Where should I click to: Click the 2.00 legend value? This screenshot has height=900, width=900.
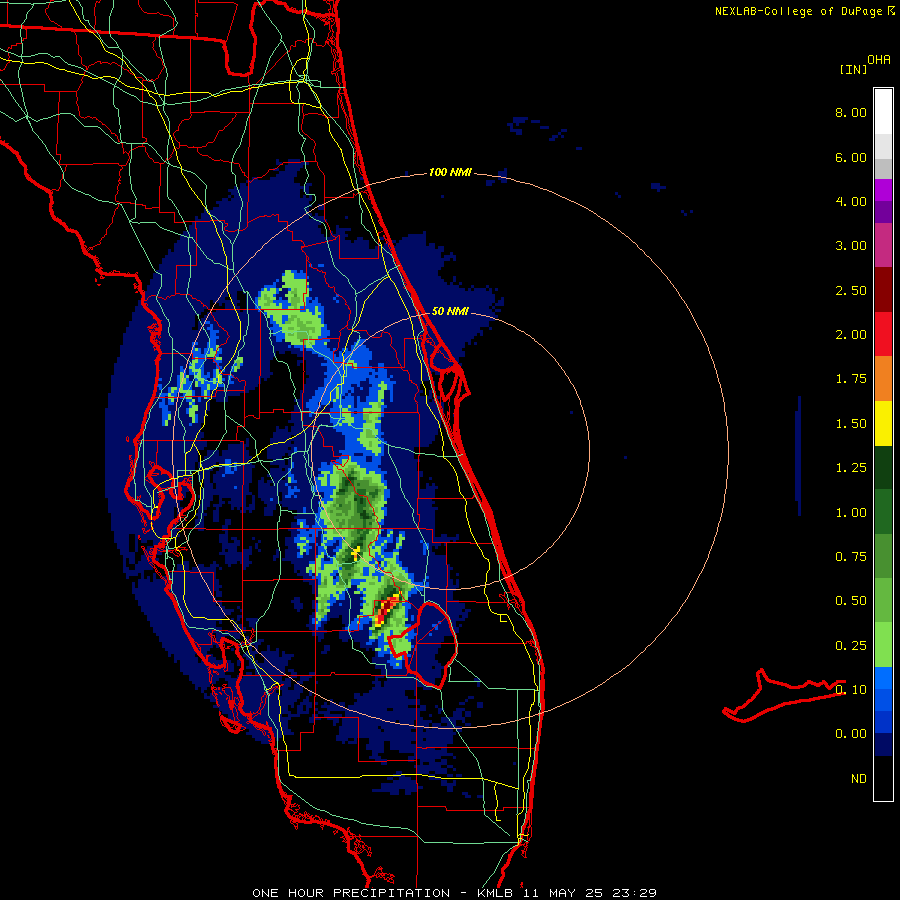coord(851,335)
